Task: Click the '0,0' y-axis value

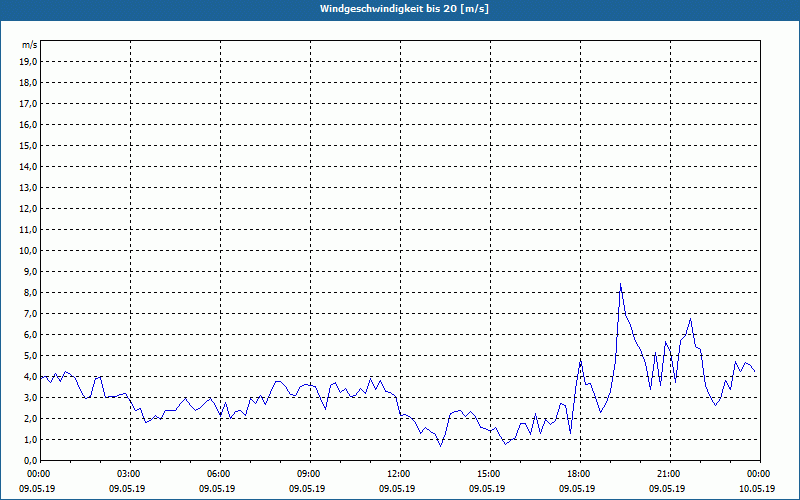Action: point(30,461)
